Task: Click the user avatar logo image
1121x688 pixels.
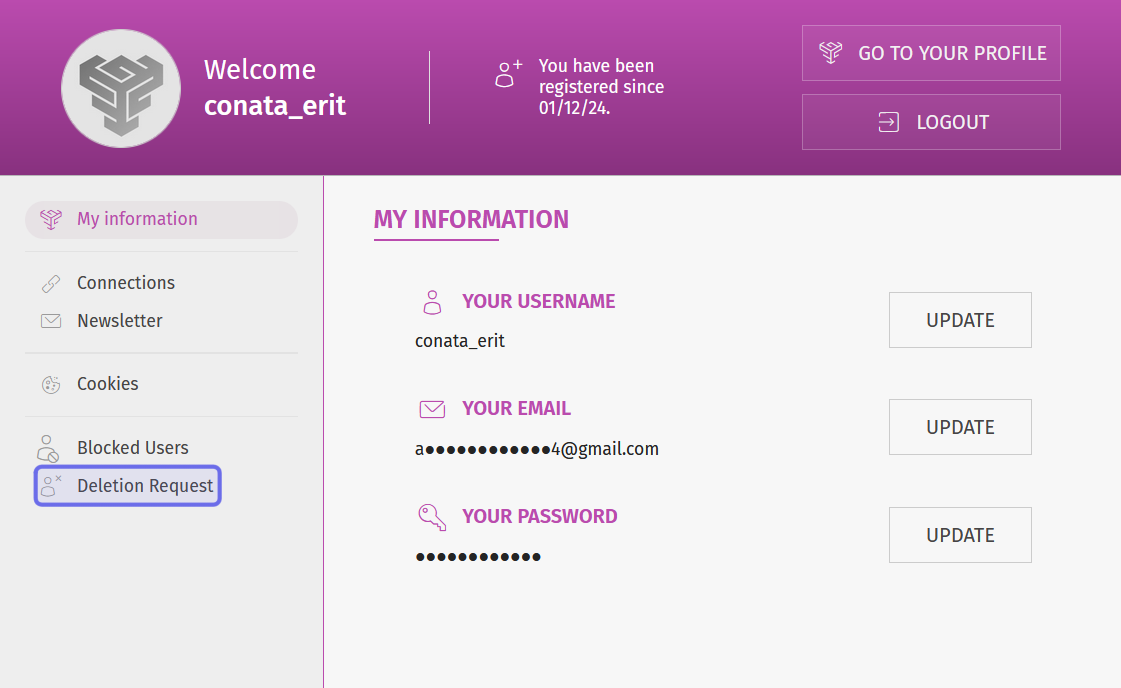Action: tap(121, 88)
